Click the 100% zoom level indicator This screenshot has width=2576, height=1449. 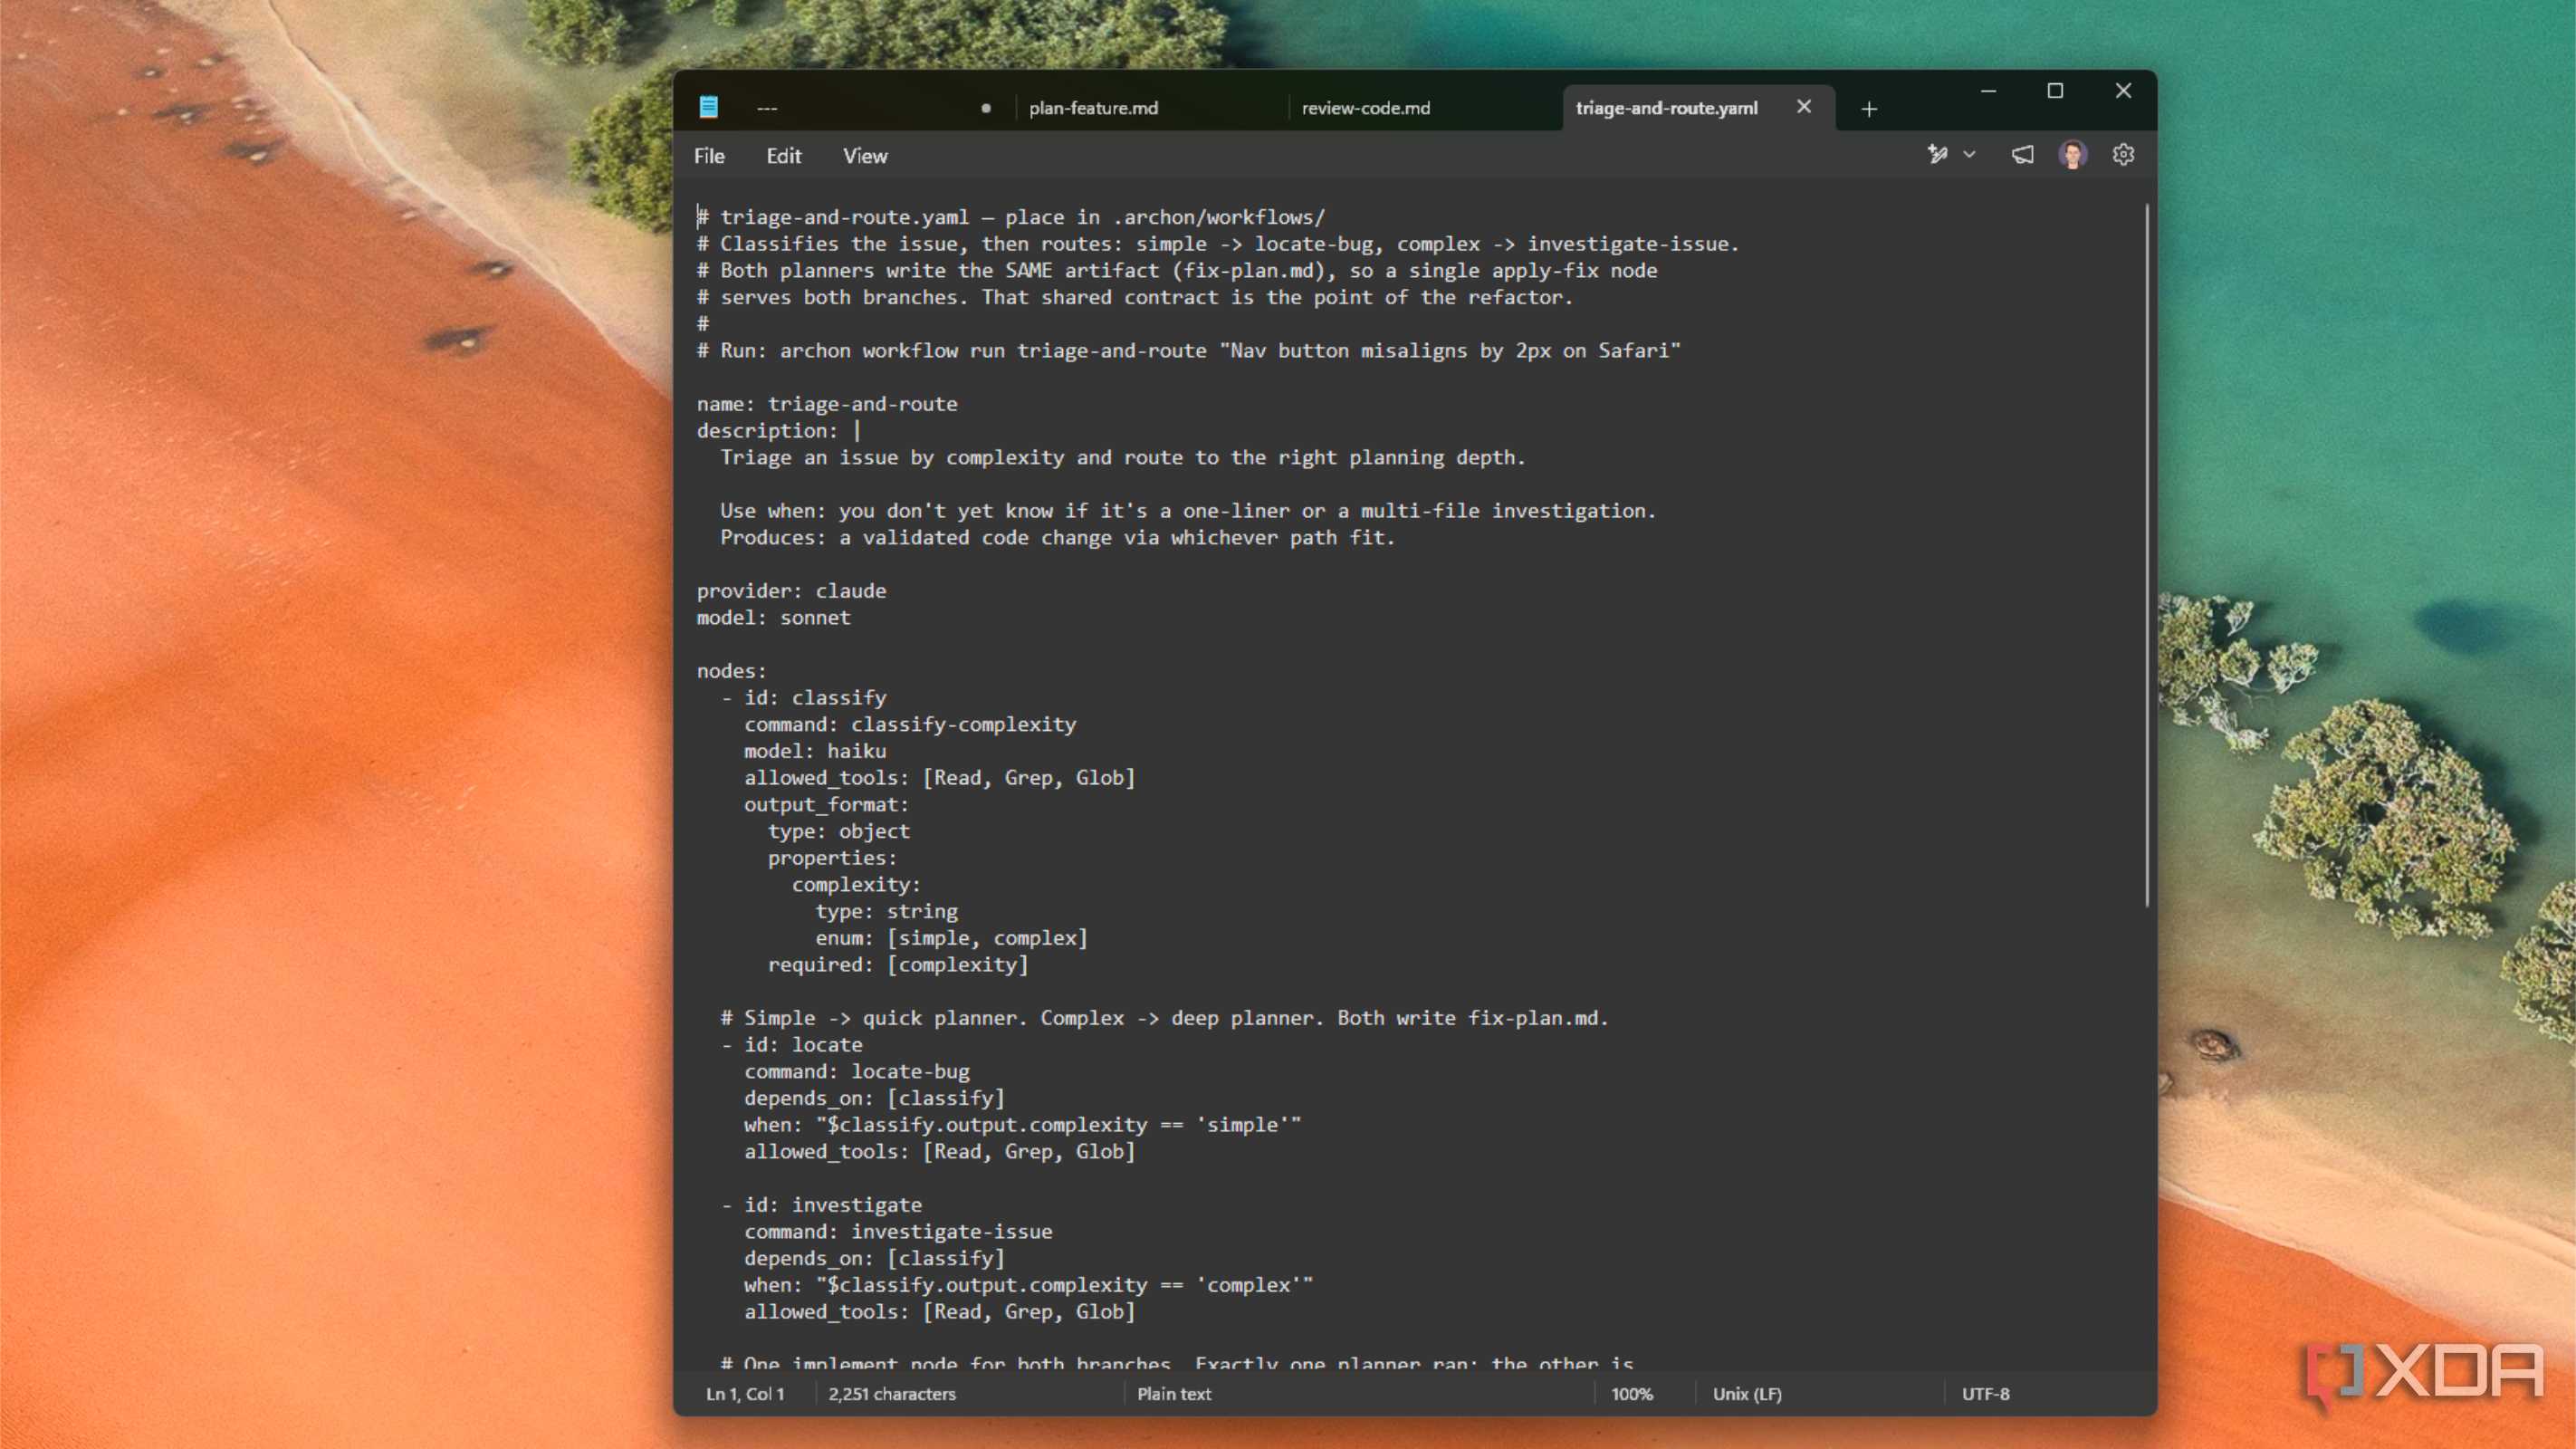click(1632, 1393)
